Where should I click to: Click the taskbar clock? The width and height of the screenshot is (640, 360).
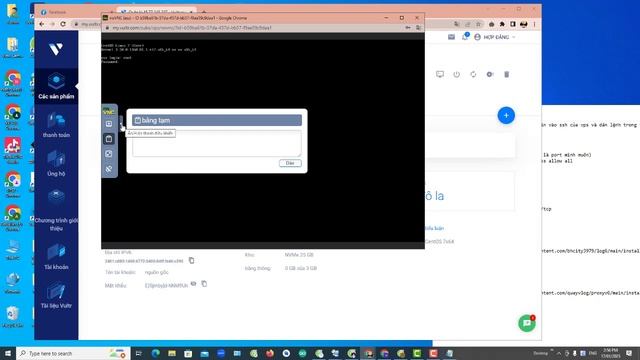(x=610, y=353)
